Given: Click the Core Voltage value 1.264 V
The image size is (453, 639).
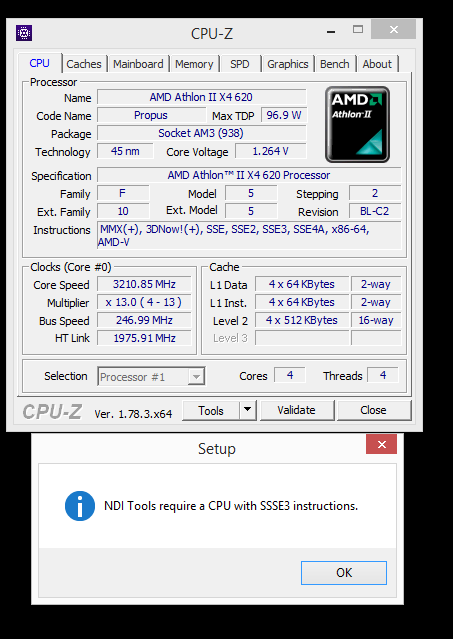Looking at the screenshot, I should (x=270, y=151).
